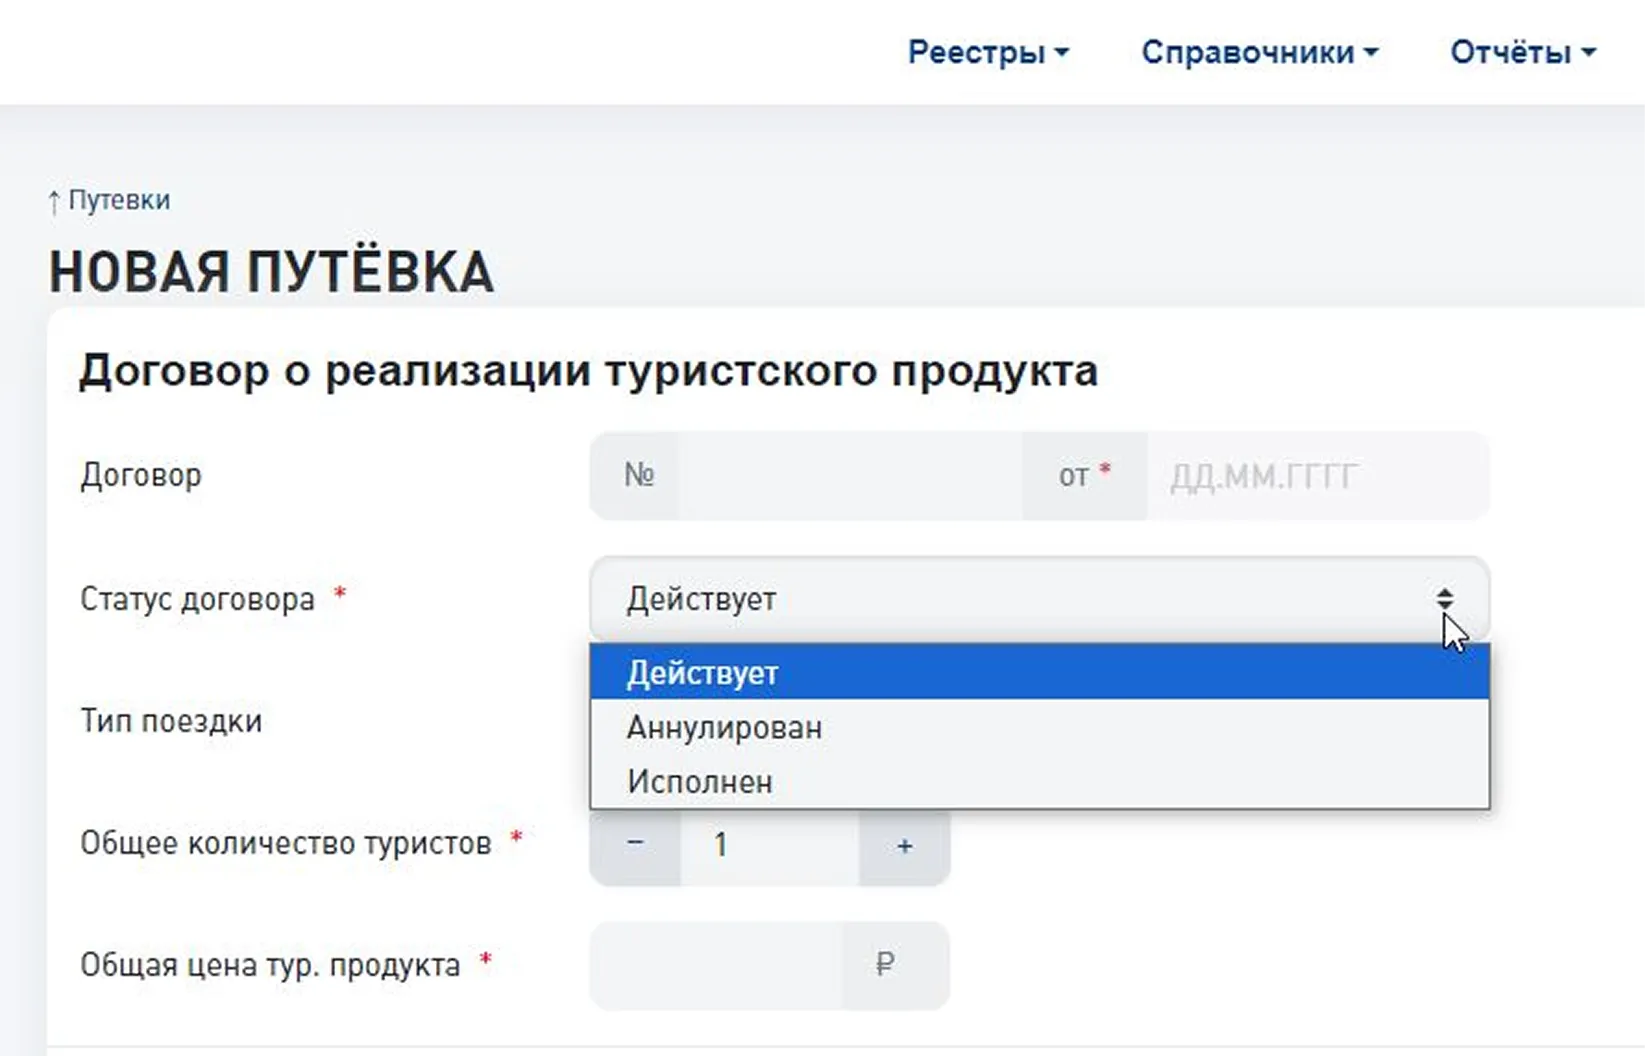The height and width of the screenshot is (1056, 1645).
Task: Click the minus button to decrease tourist count
Action: click(634, 845)
